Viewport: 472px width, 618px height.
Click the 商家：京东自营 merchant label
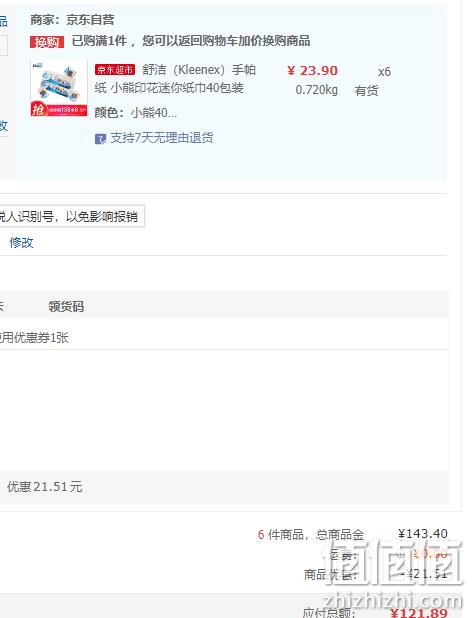(72, 20)
